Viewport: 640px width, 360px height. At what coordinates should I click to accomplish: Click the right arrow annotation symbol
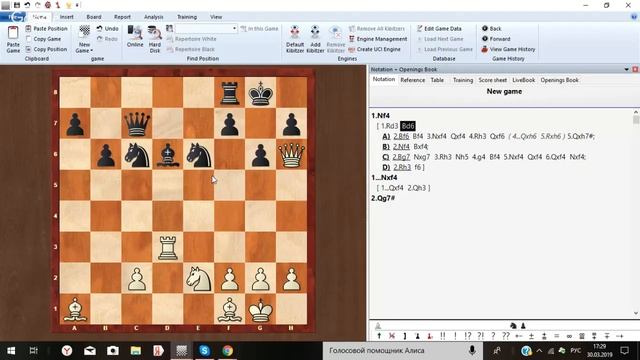pos(620,336)
